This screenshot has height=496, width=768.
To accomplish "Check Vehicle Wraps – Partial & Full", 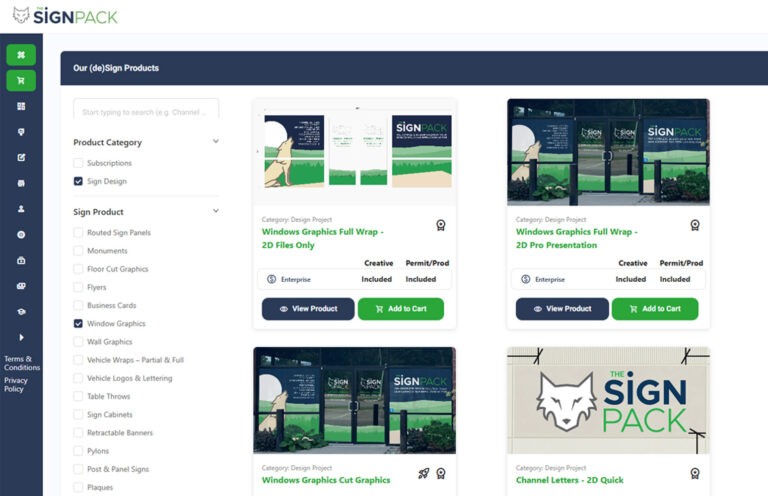I will [x=78, y=360].
